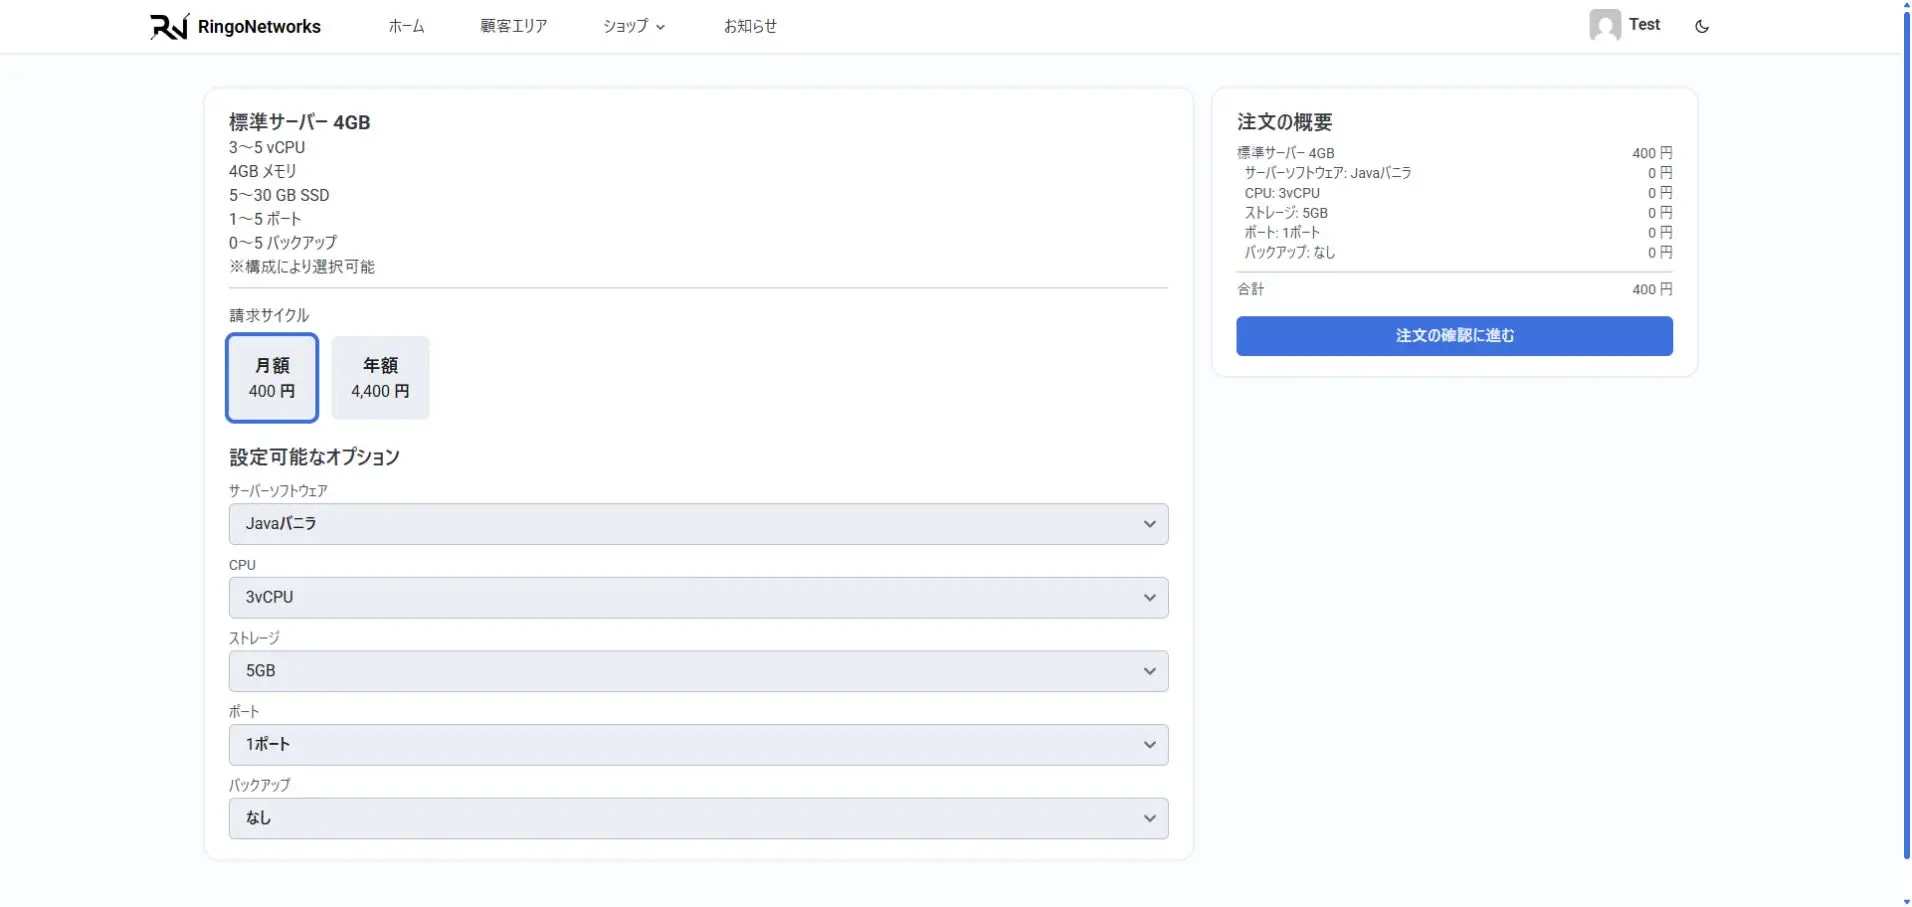This screenshot has height=907, width=1912.
Task: Click the 4GB メモリ spec line
Action: click(263, 171)
